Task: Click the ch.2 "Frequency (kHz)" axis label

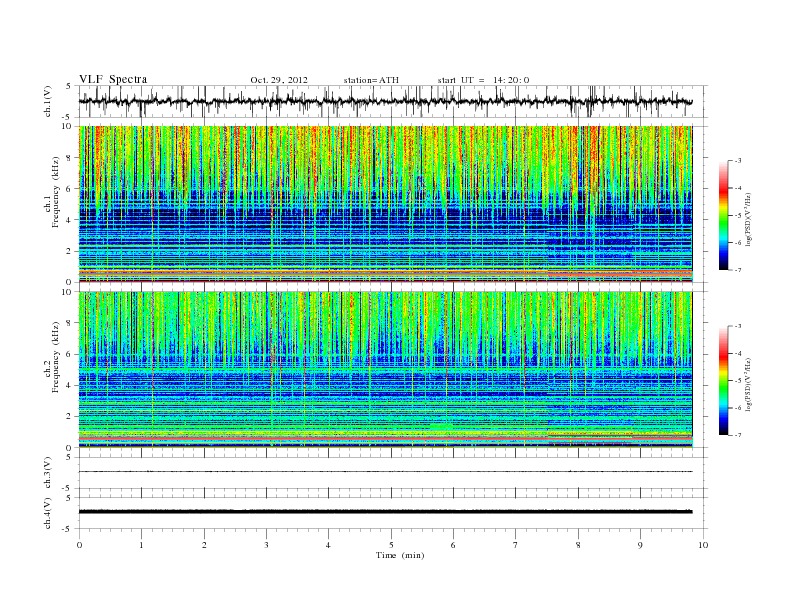Action: click(55, 357)
